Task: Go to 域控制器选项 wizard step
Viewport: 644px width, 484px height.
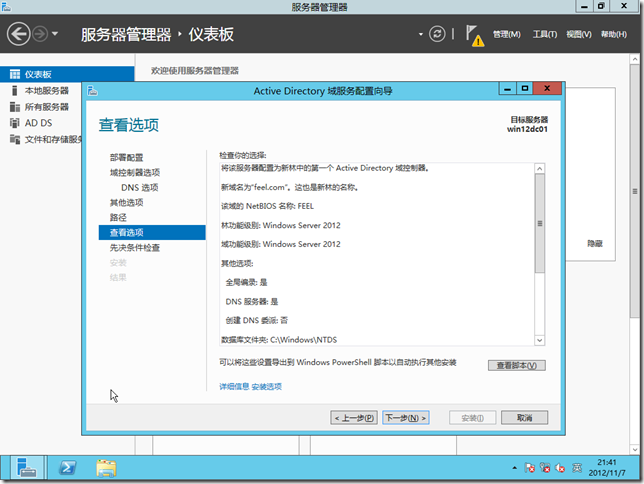Action: 135,173
